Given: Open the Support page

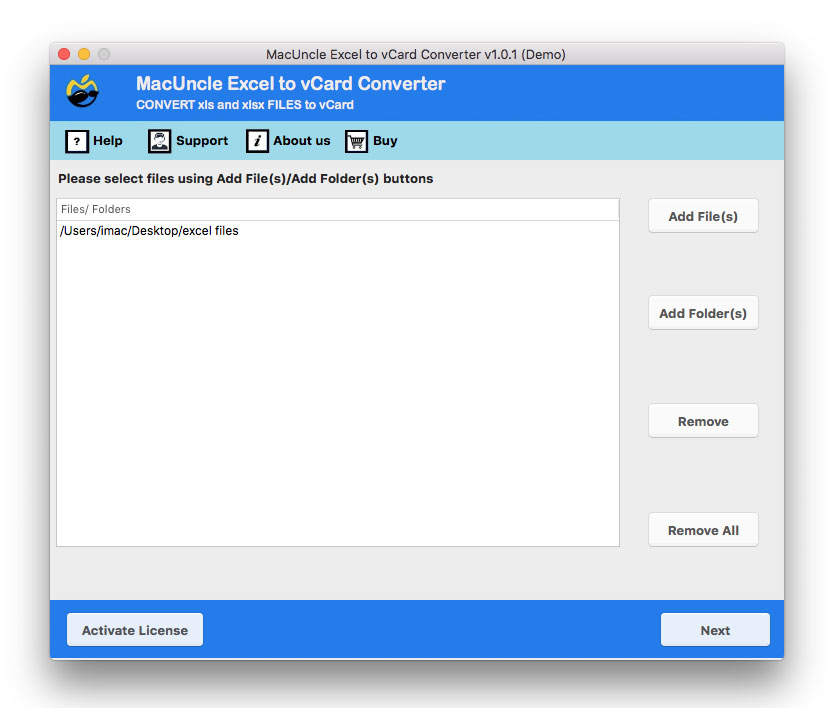Looking at the screenshot, I should tap(202, 141).
